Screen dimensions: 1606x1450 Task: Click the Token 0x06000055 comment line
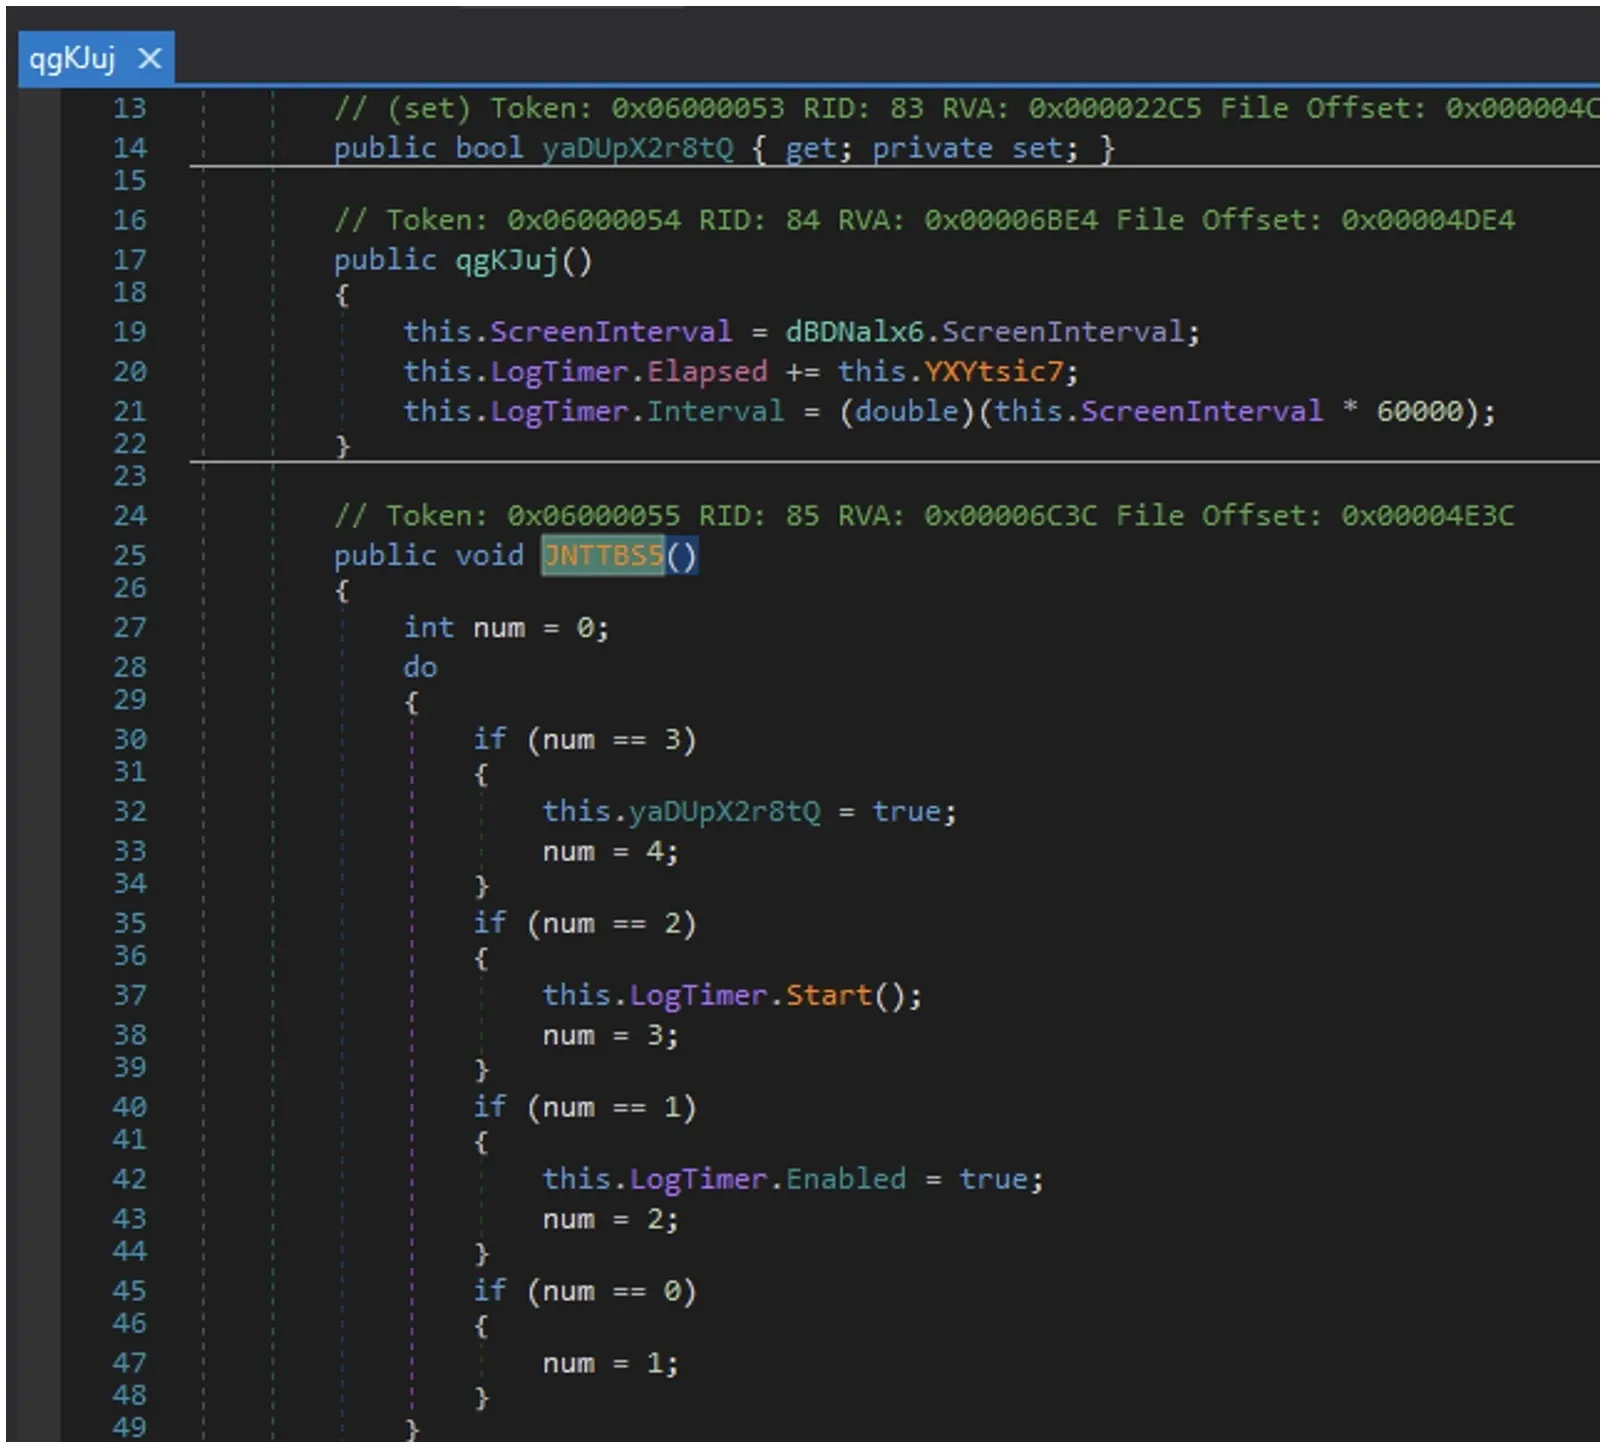click(924, 517)
